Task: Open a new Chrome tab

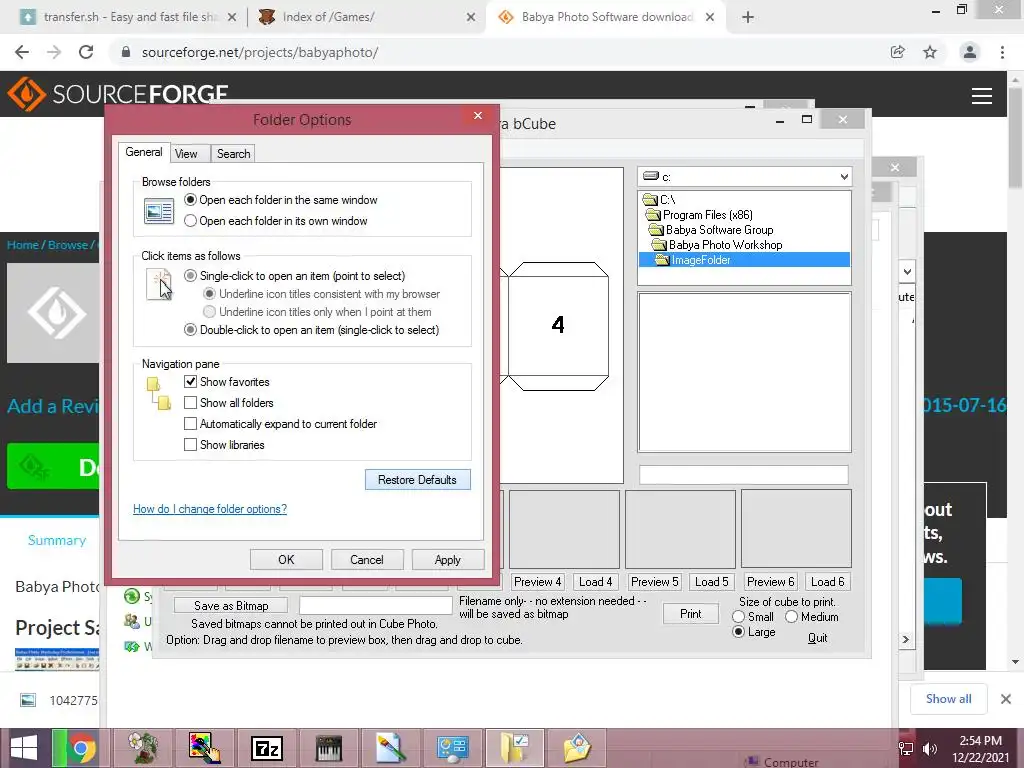Action: 748,17
